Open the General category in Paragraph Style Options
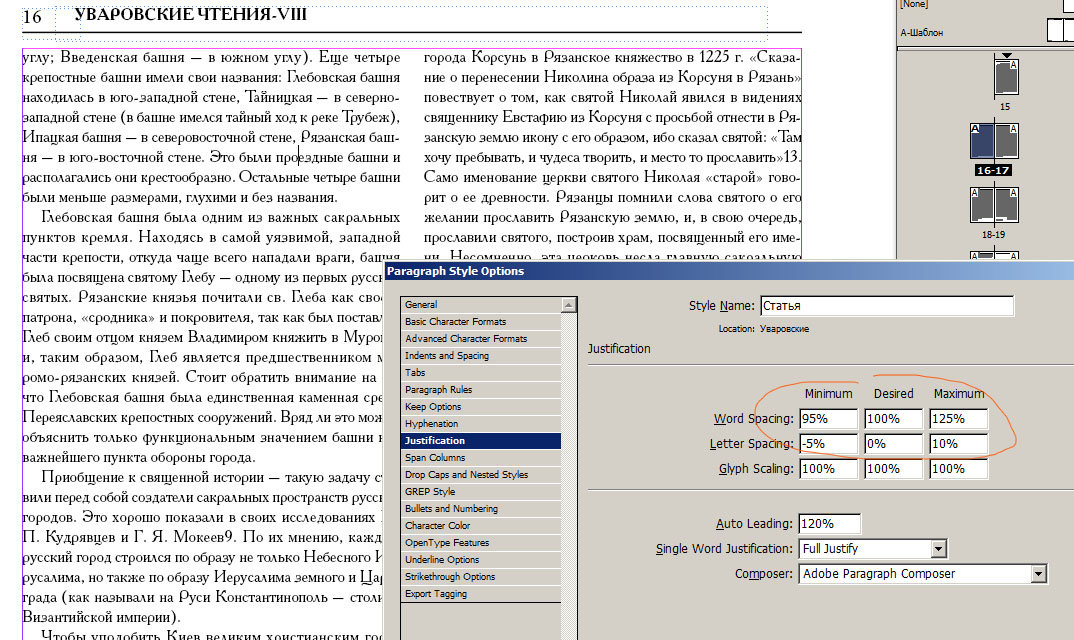The width and height of the screenshot is (1074, 640). [x=481, y=305]
